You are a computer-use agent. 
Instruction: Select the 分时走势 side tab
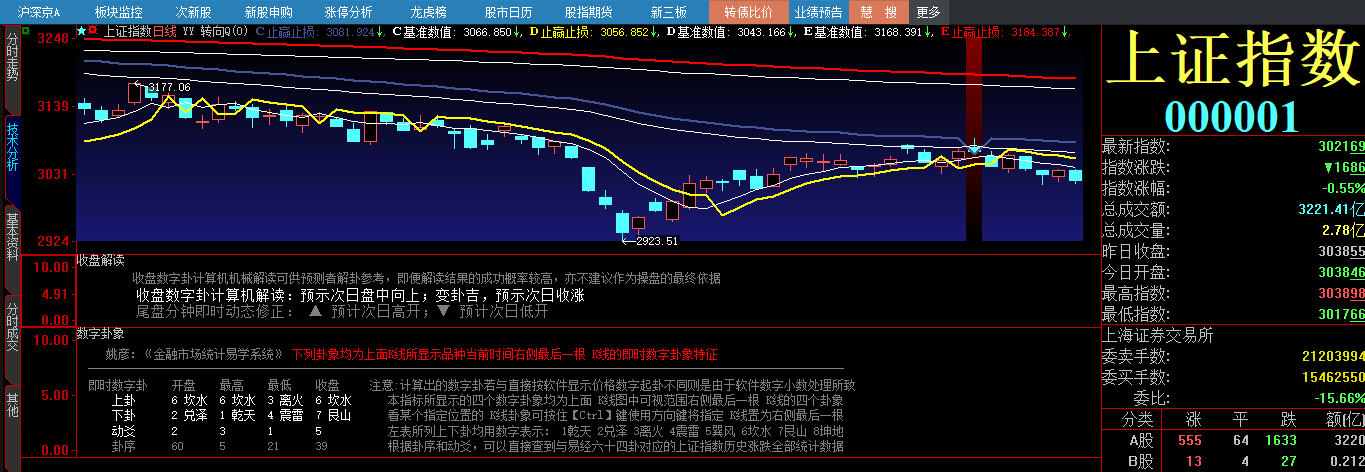[12, 60]
